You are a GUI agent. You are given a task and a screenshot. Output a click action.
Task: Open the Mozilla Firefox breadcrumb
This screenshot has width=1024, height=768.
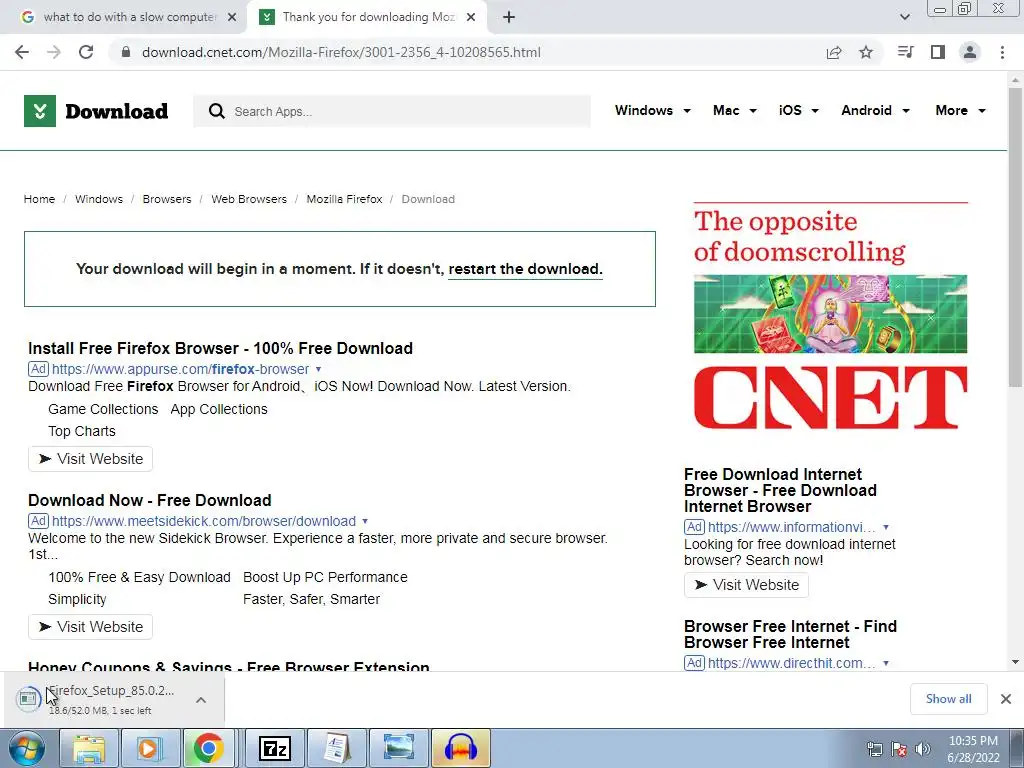click(x=344, y=199)
